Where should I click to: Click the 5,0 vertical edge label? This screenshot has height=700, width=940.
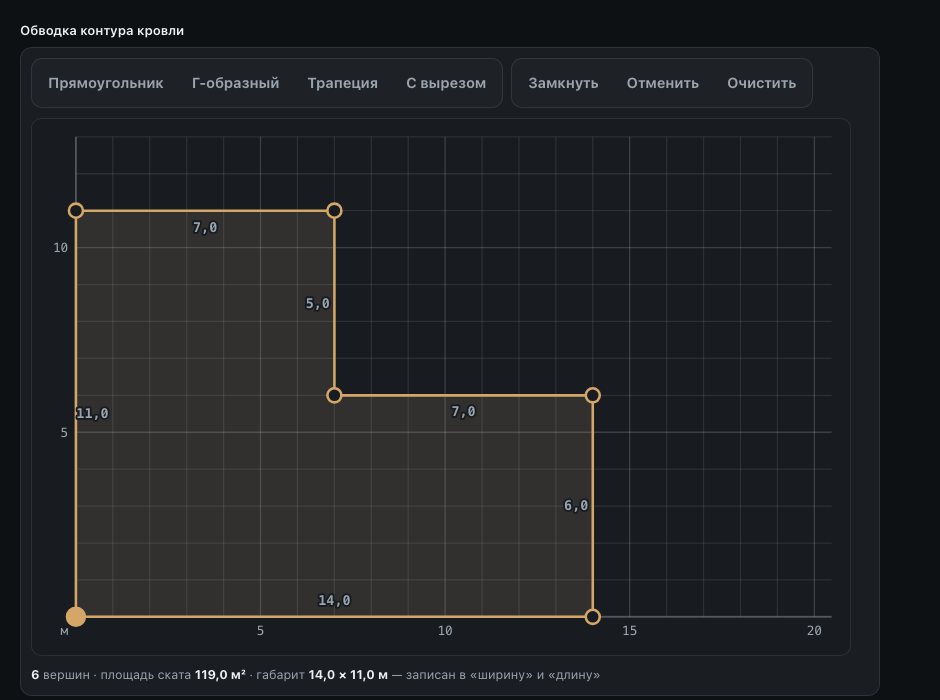318,303
